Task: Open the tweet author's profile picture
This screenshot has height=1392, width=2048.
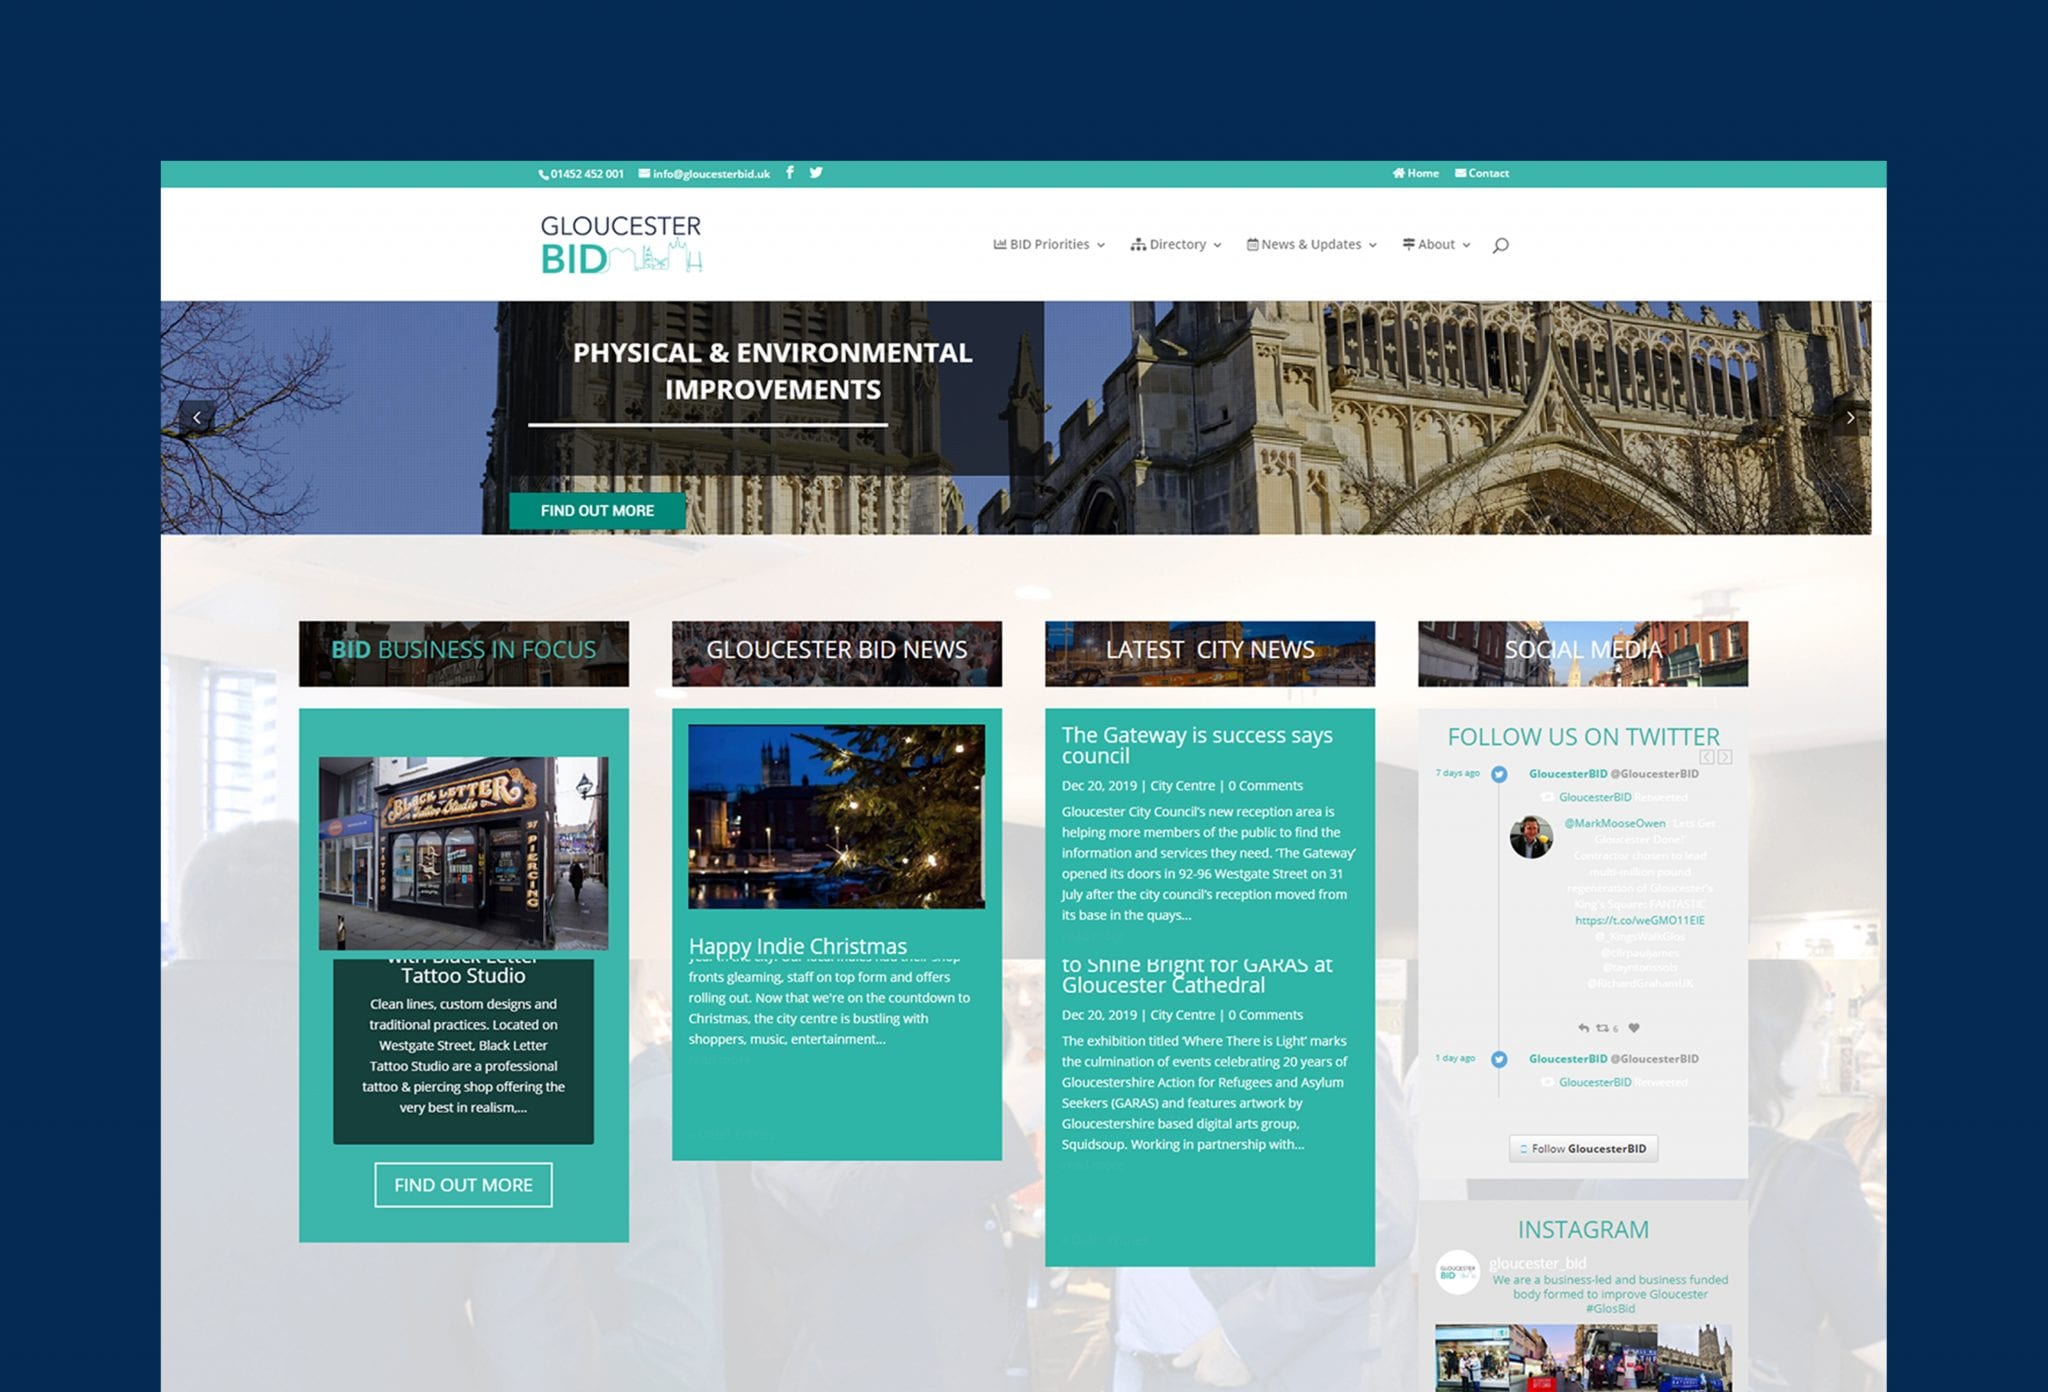Action: [1531, 837]
